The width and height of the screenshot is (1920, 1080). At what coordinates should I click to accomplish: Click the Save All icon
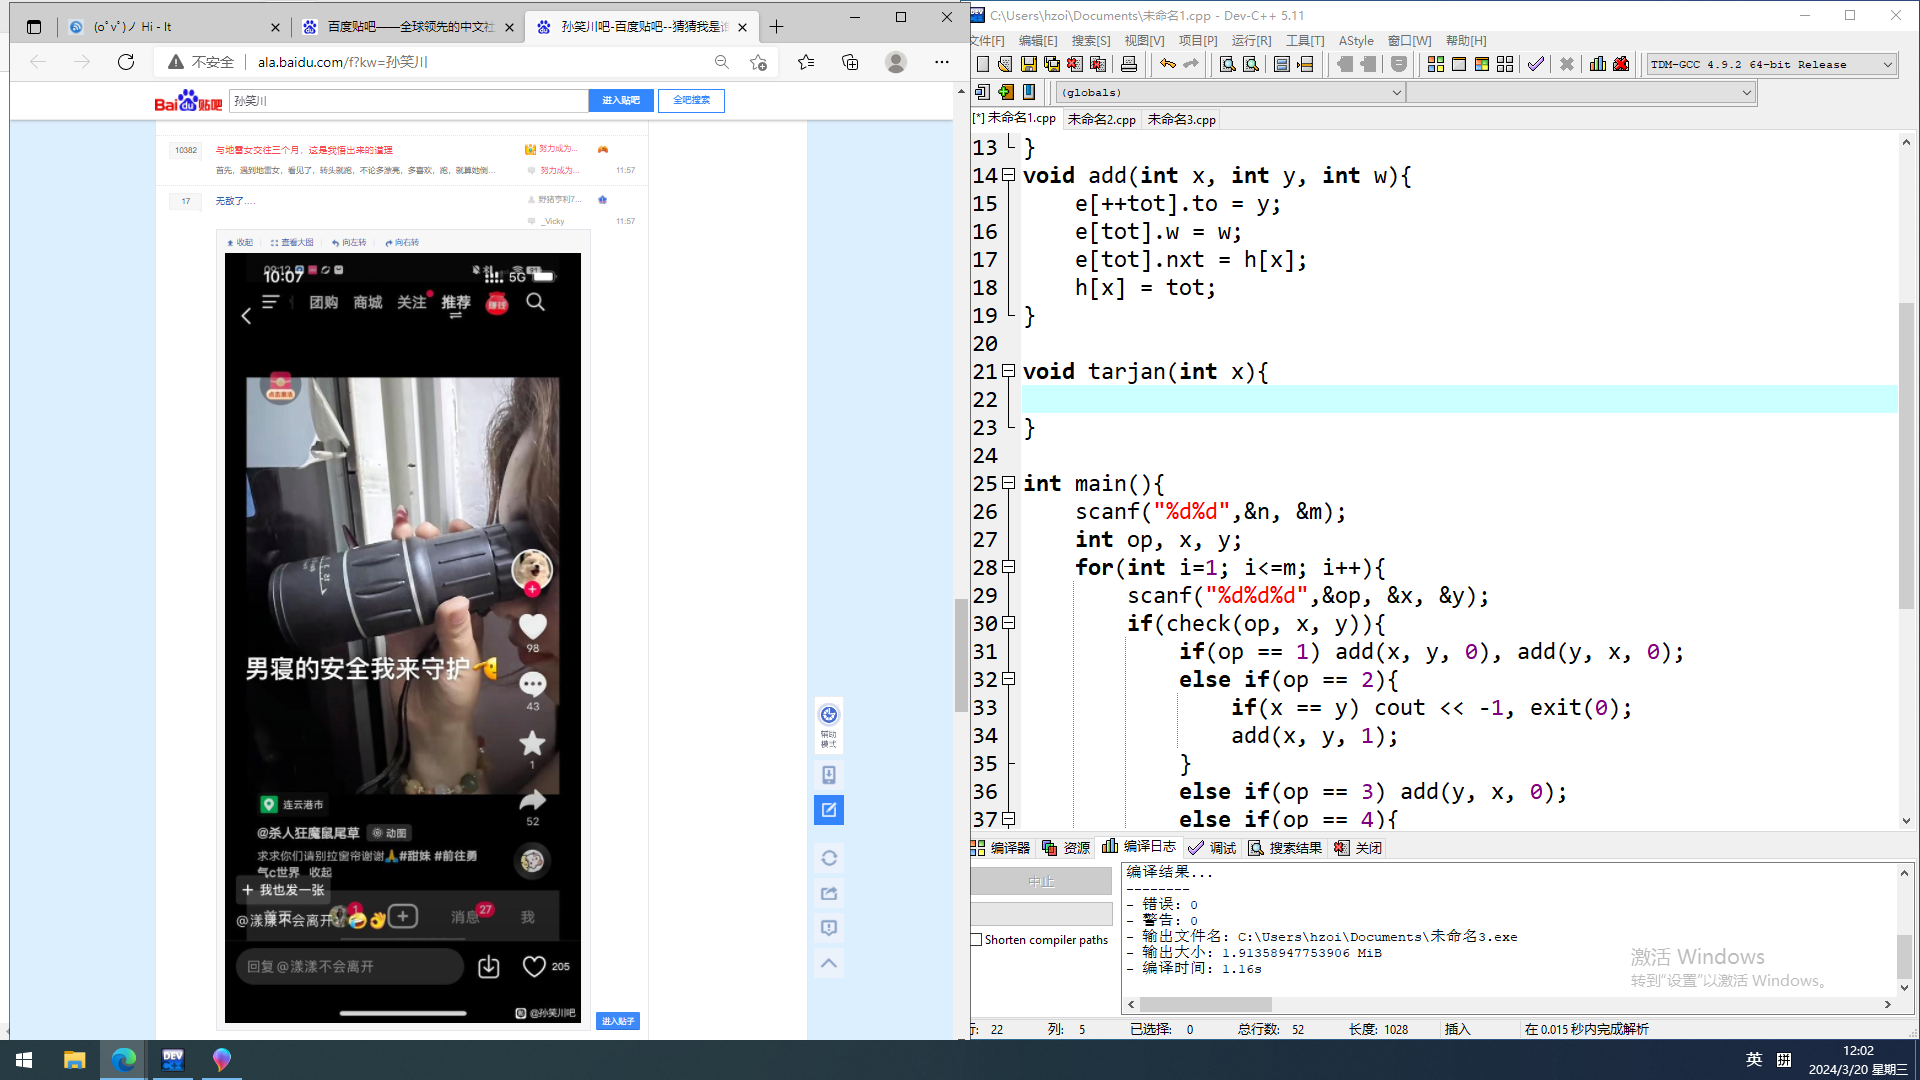[x=1051, y=64]
